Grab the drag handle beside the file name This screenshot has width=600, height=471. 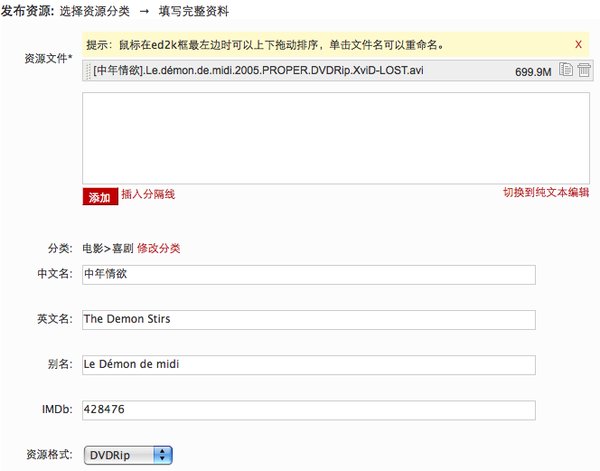click(x=88, y=70)
